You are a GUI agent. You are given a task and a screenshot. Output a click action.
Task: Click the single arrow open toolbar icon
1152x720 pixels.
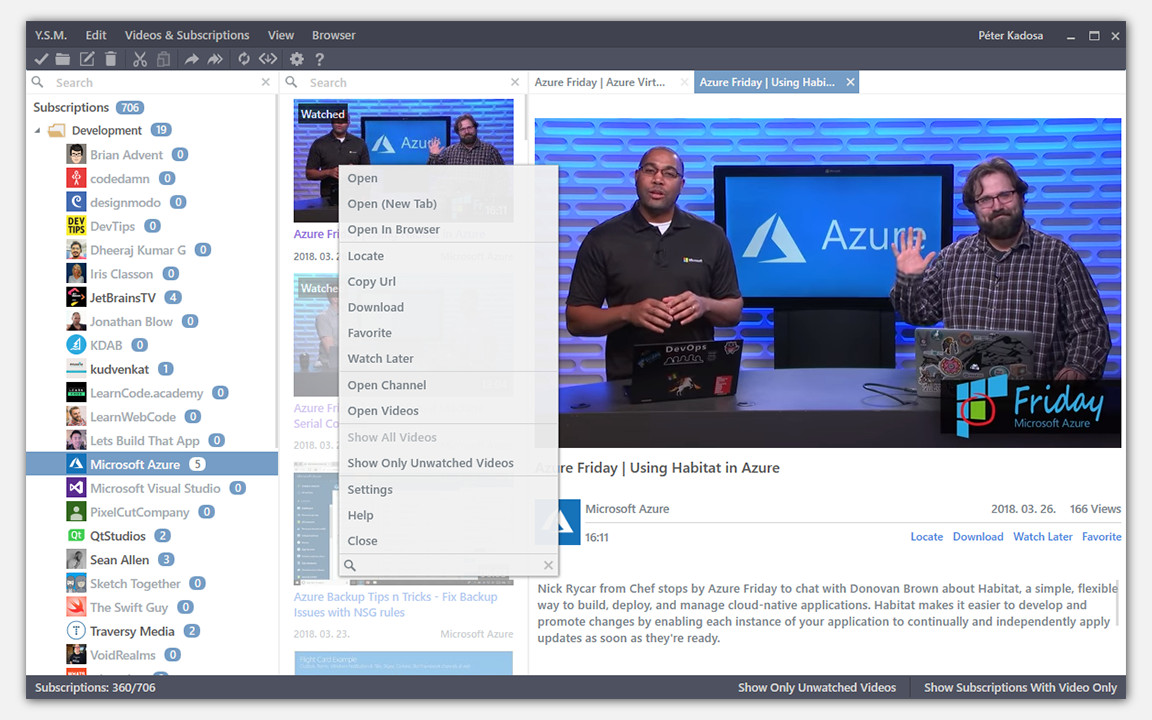(191, 59)
